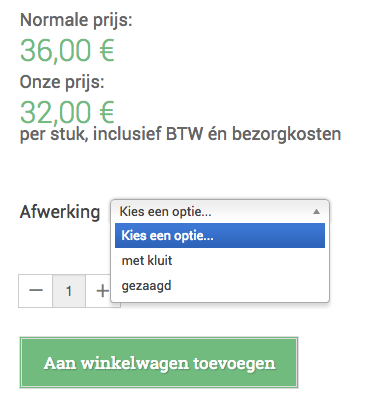
Task: Decrease quantity with the minus button
Action: pos(36,291)
